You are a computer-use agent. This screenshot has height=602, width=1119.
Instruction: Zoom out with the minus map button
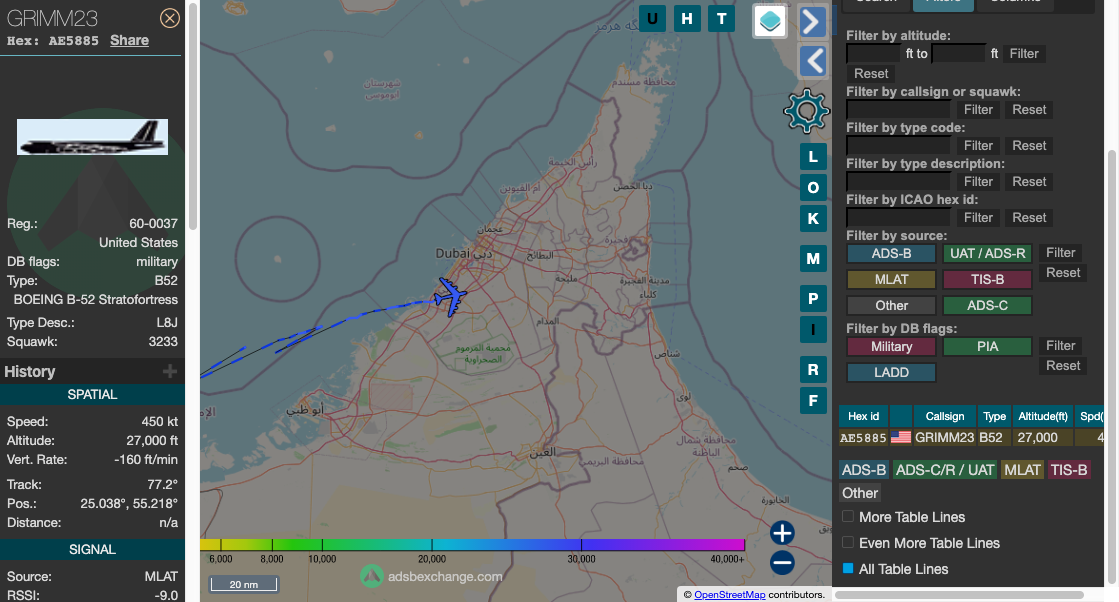[x=782, y=563]
